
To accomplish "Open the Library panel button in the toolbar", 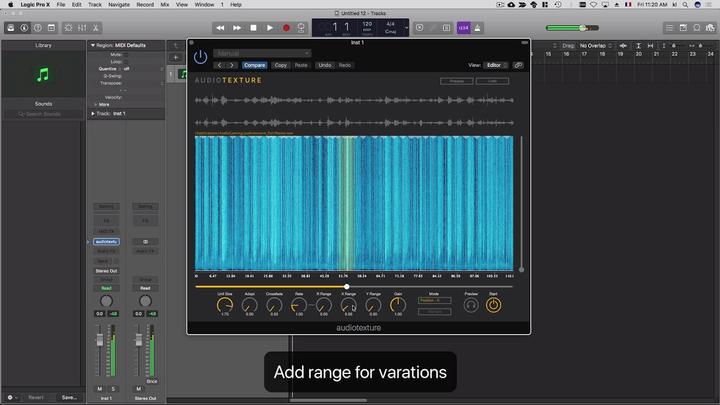I will pos(11,28).
